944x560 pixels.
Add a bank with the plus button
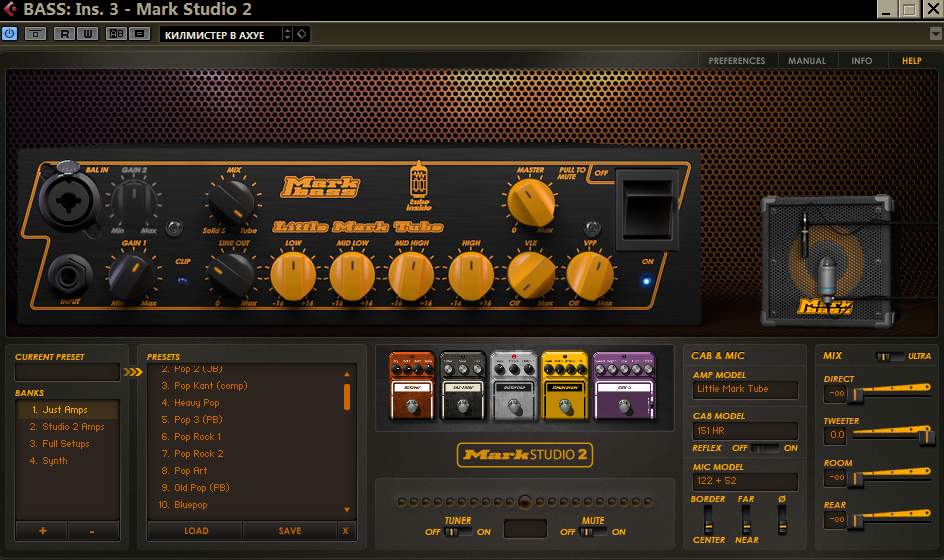tap(42, 530)
